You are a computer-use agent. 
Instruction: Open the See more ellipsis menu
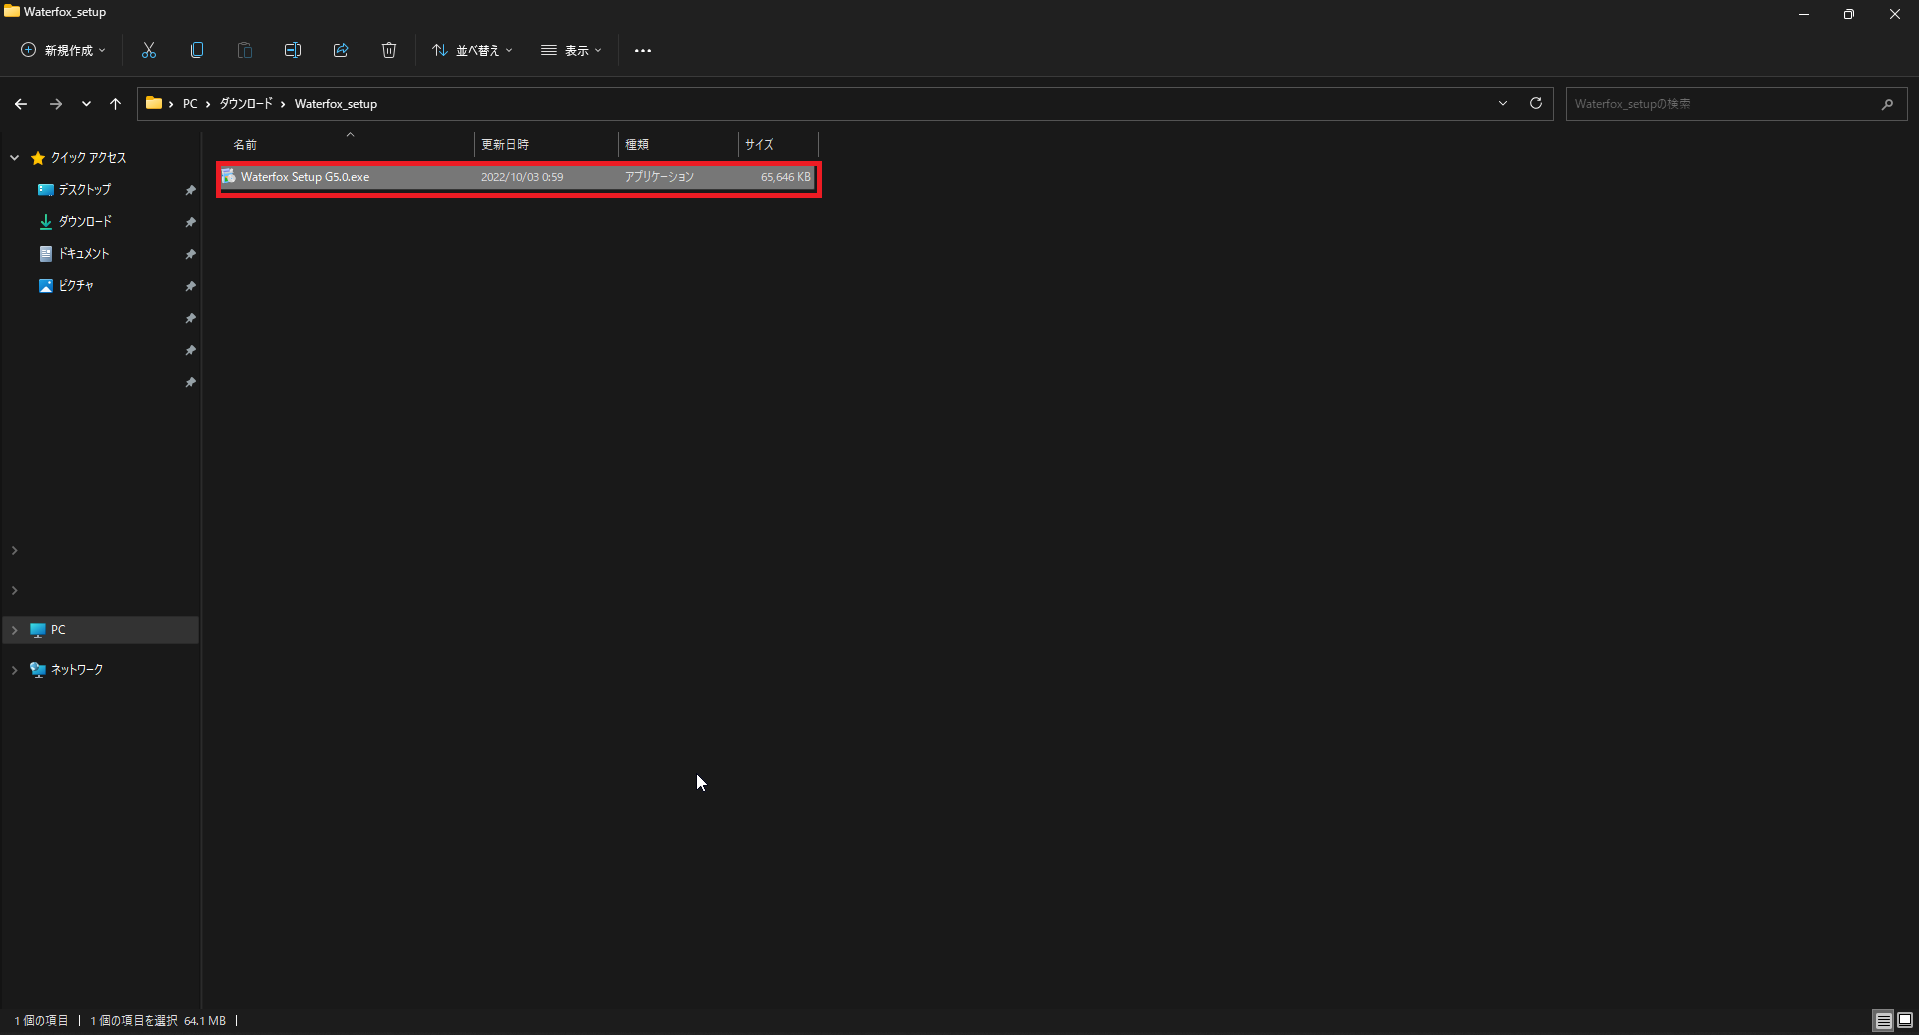coord(643,51)
